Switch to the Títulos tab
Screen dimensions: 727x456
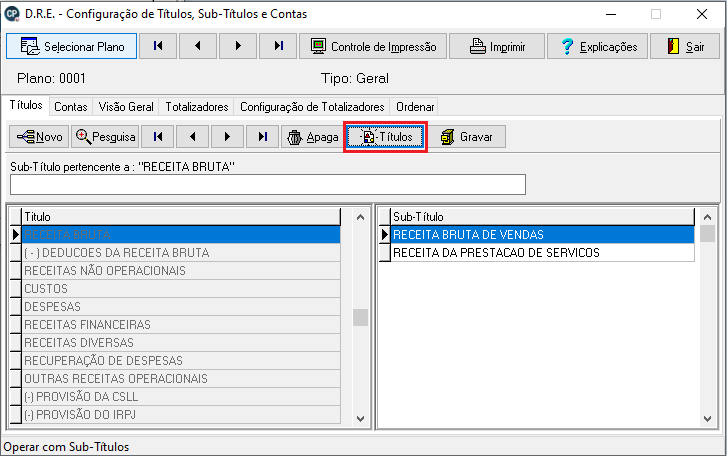[26, 106]
